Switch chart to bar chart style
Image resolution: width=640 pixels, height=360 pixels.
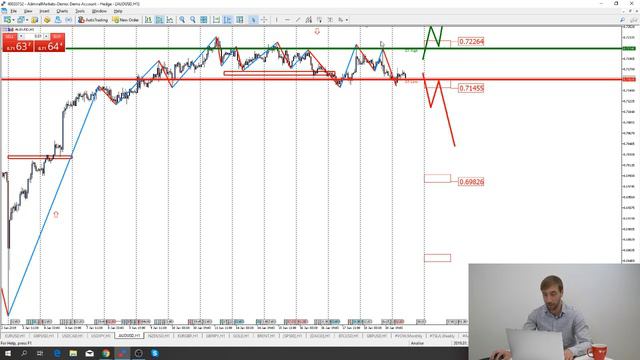149,20
